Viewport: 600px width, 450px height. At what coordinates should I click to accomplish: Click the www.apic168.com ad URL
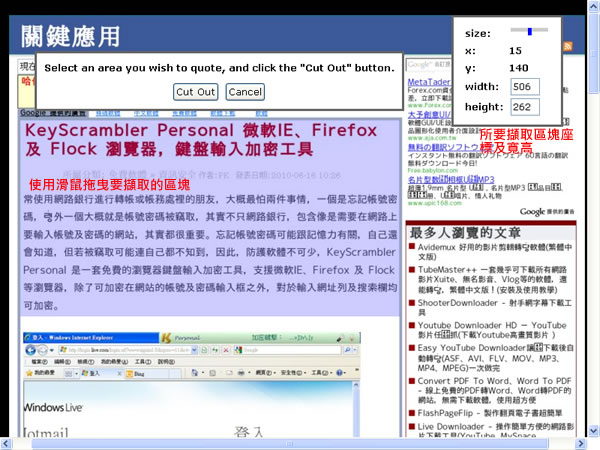435,203
